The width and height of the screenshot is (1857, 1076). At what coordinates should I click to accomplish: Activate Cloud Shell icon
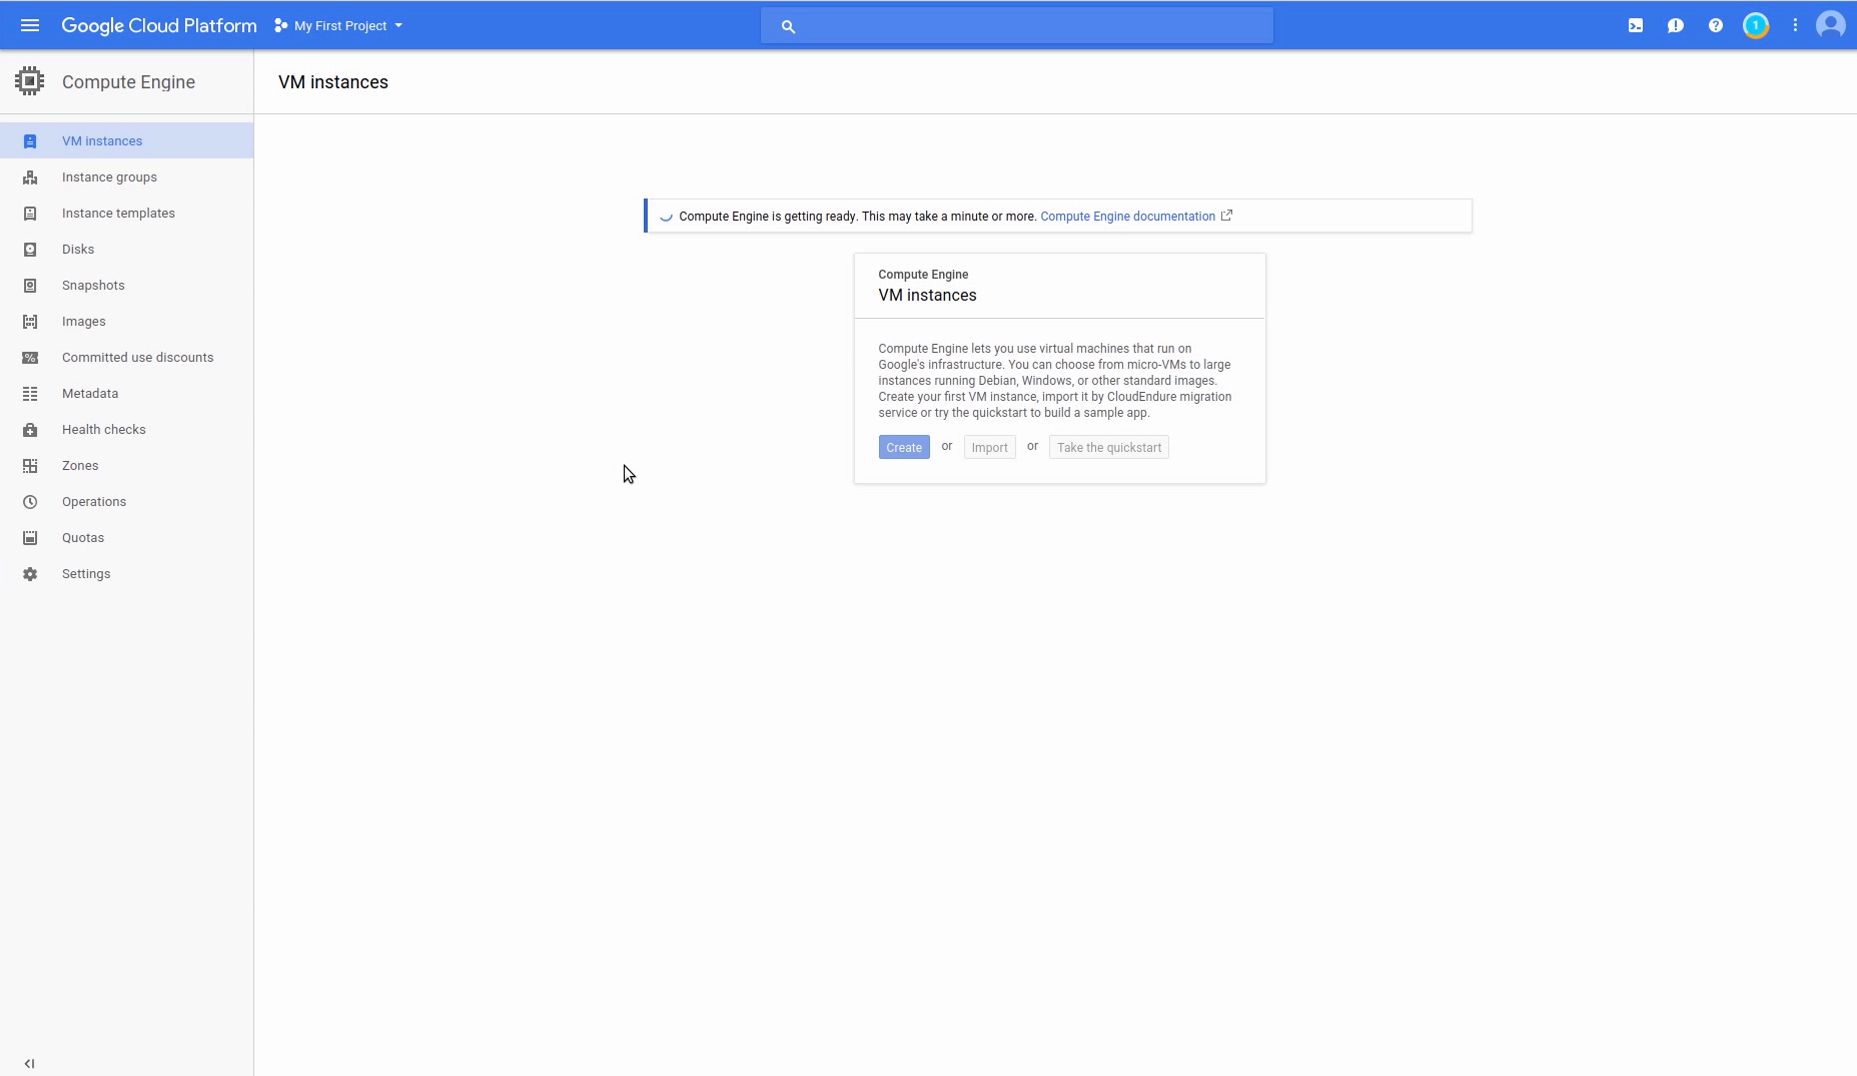point(1635,26)
